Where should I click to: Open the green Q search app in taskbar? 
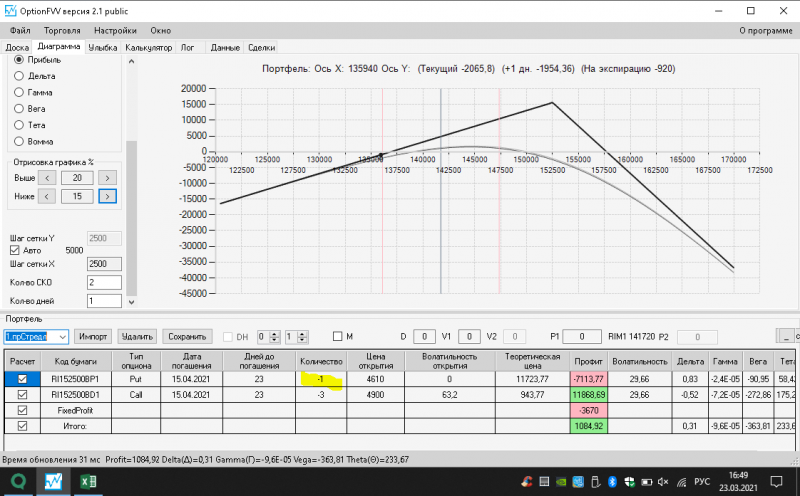tap(18, 481)
